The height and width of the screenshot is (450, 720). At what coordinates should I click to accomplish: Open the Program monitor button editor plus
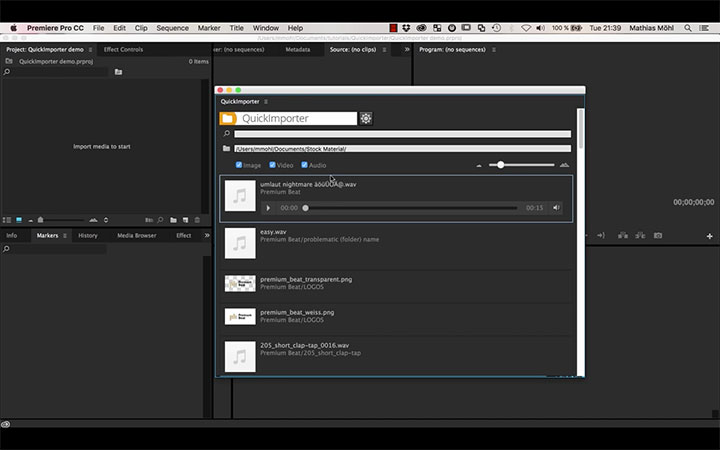710,236
